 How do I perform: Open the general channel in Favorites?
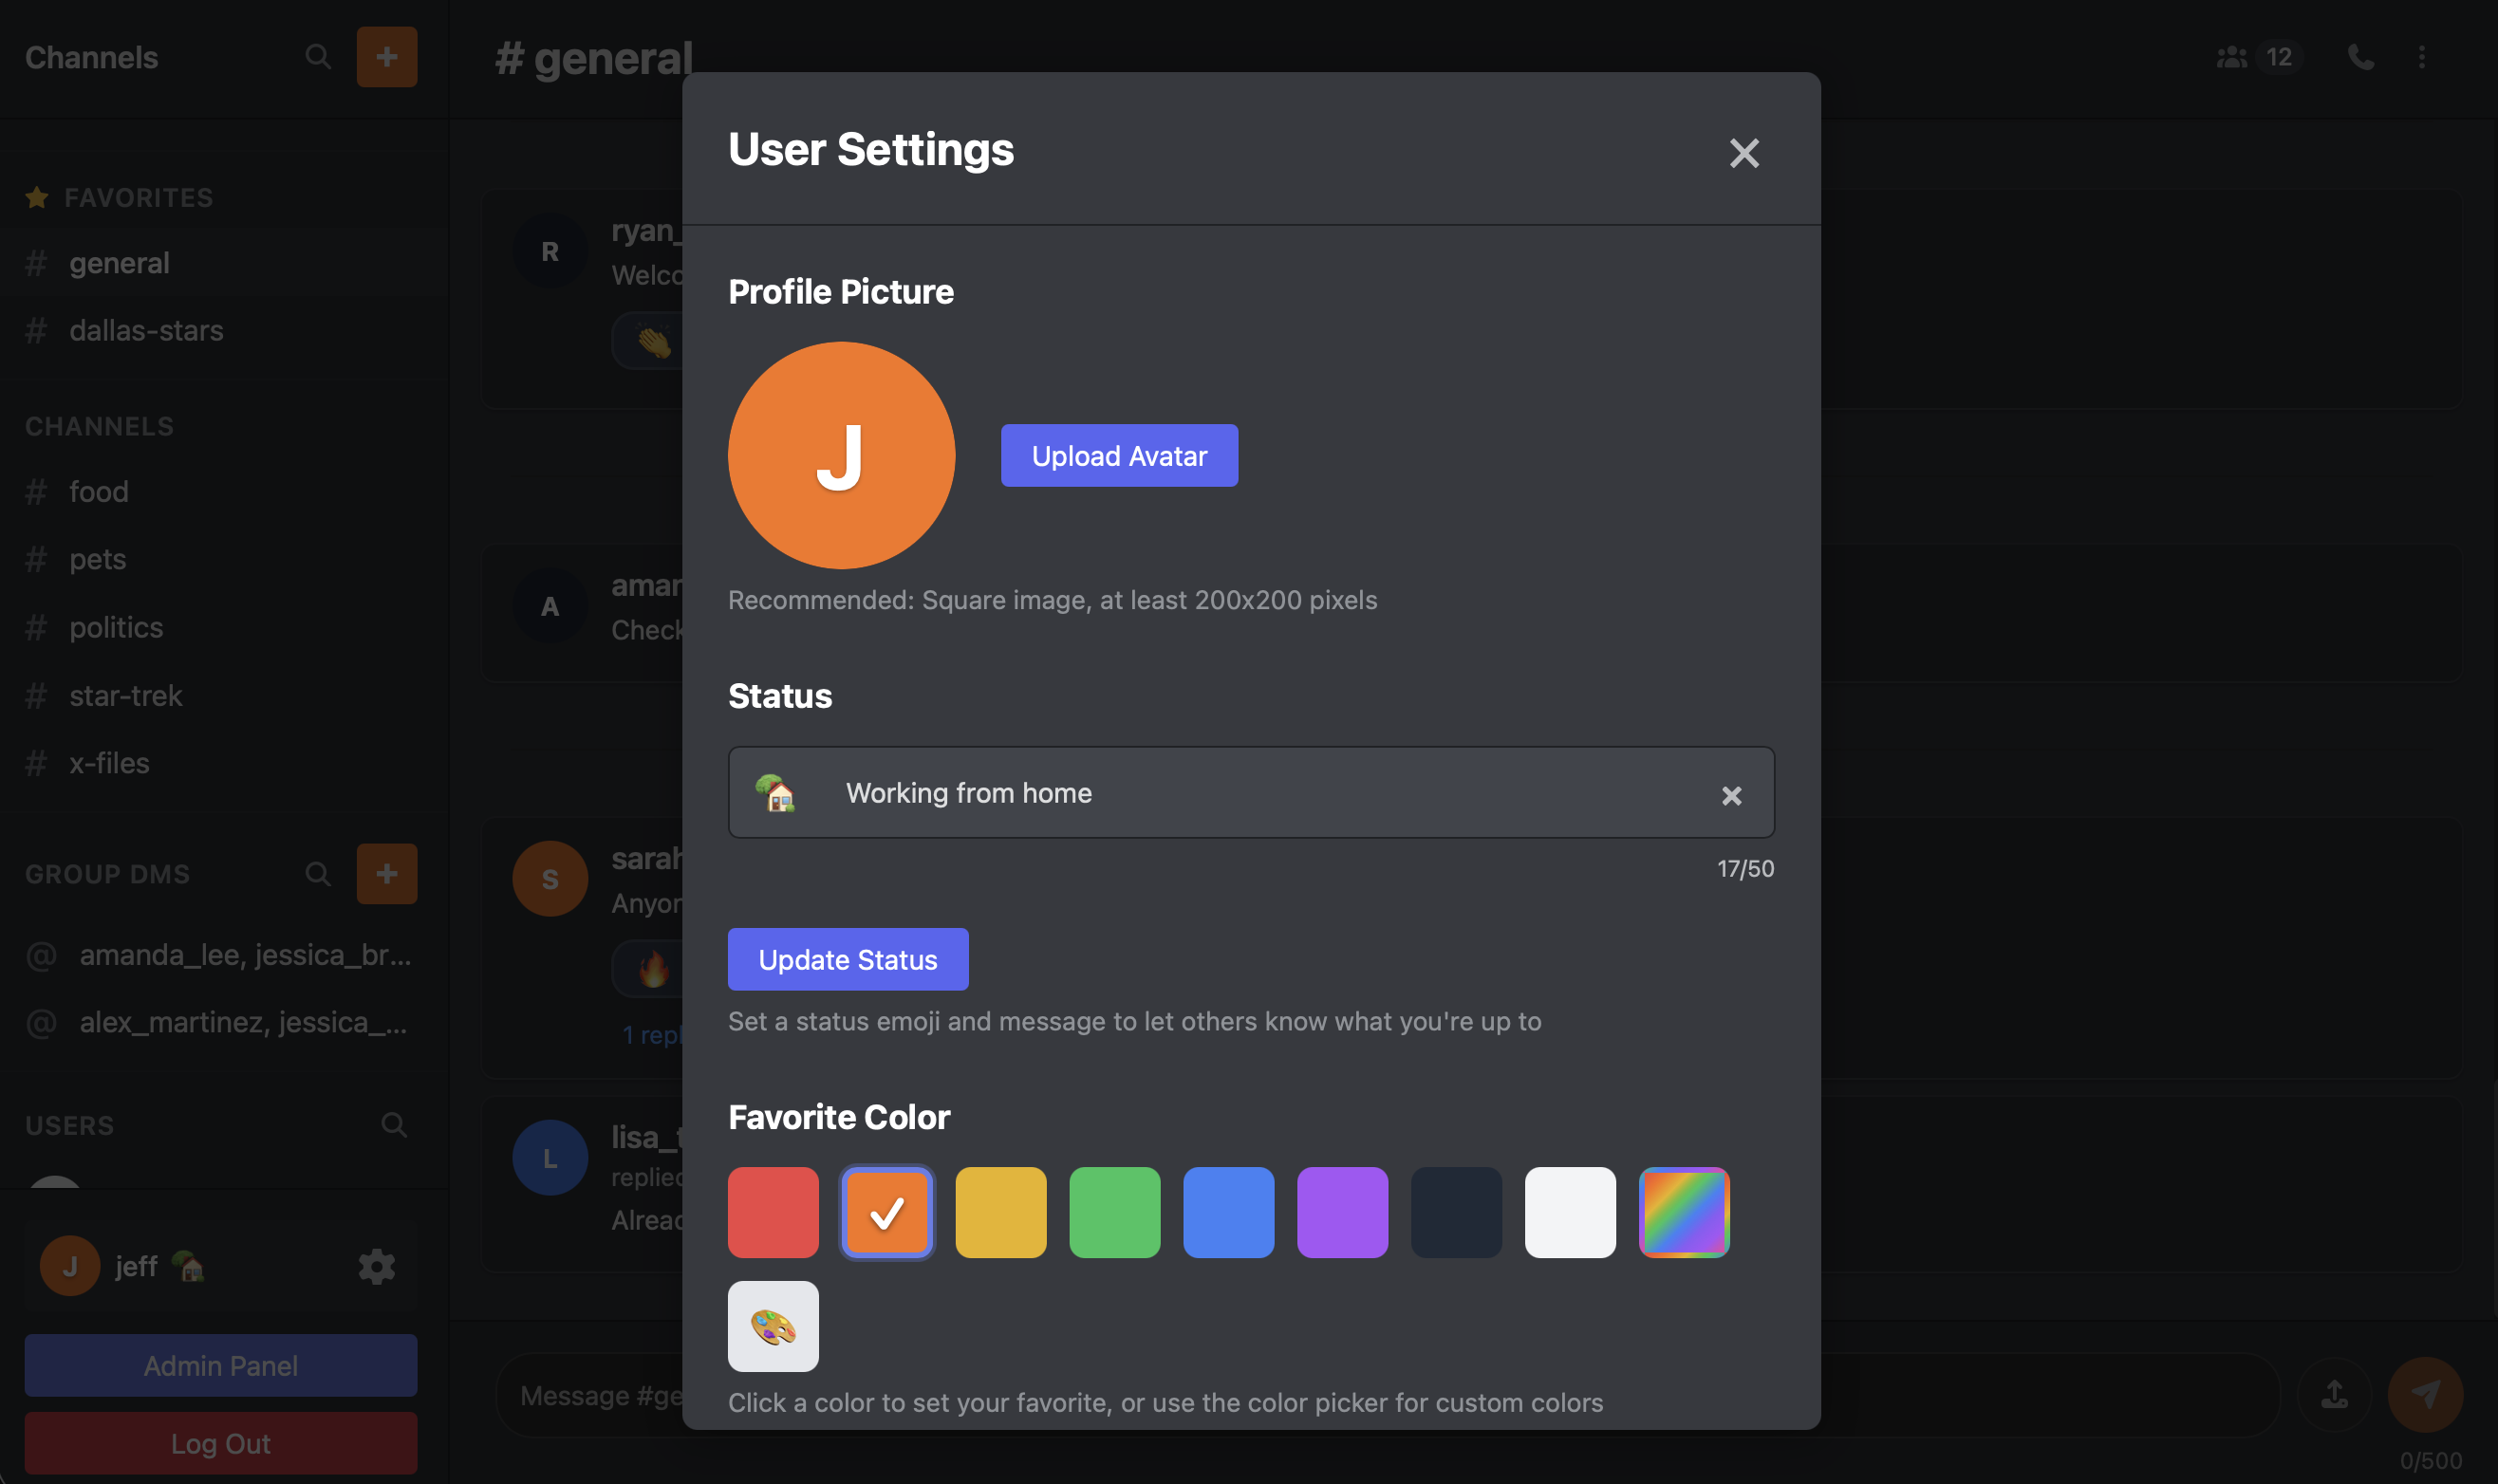tap(224, 263)
